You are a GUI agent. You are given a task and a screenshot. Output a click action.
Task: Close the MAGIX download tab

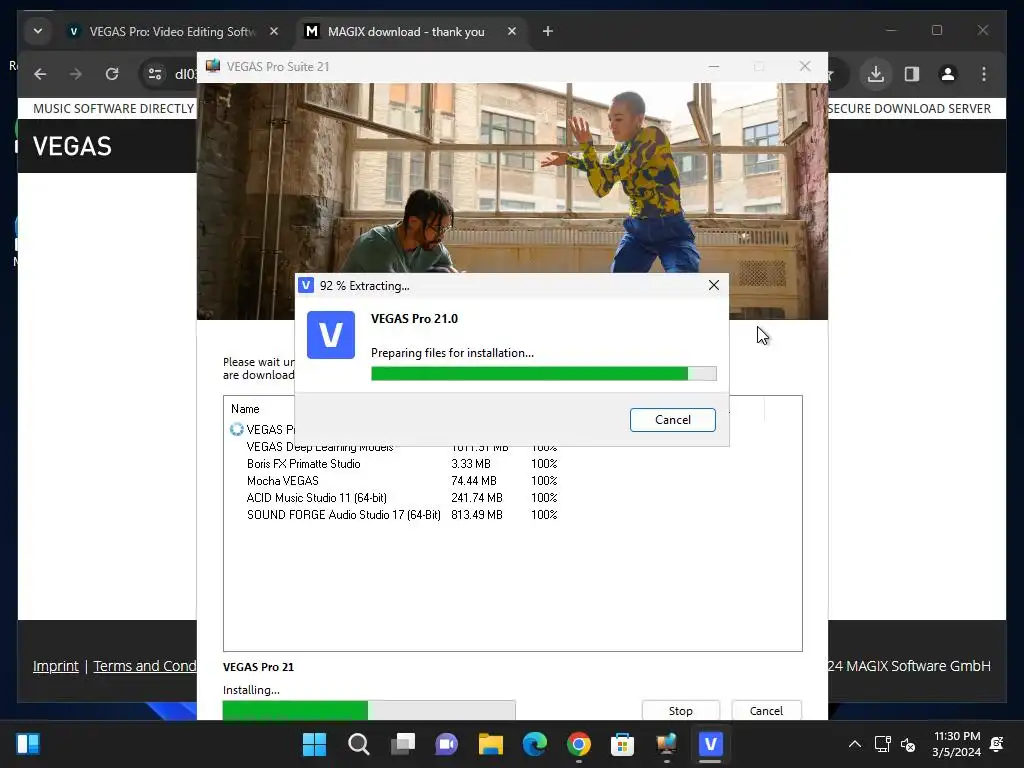click(512, 31)
